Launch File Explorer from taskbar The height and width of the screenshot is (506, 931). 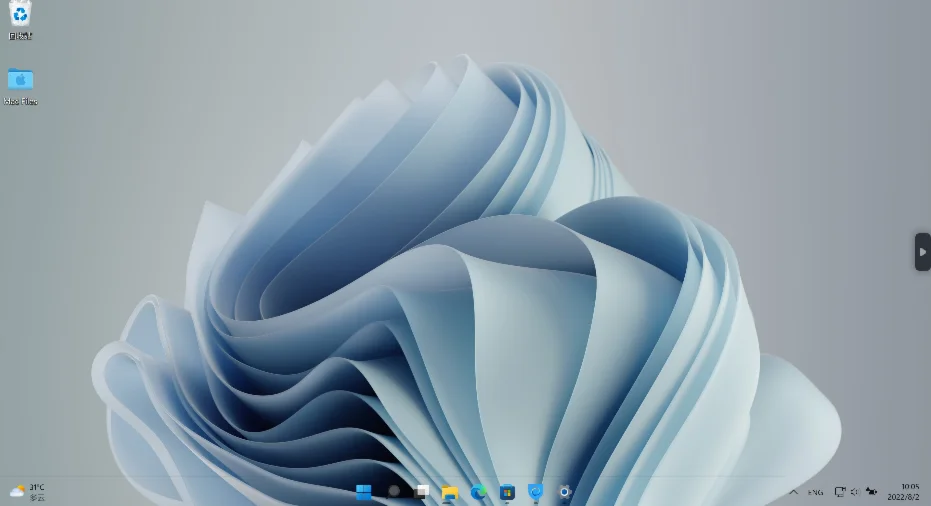point(450,492)
